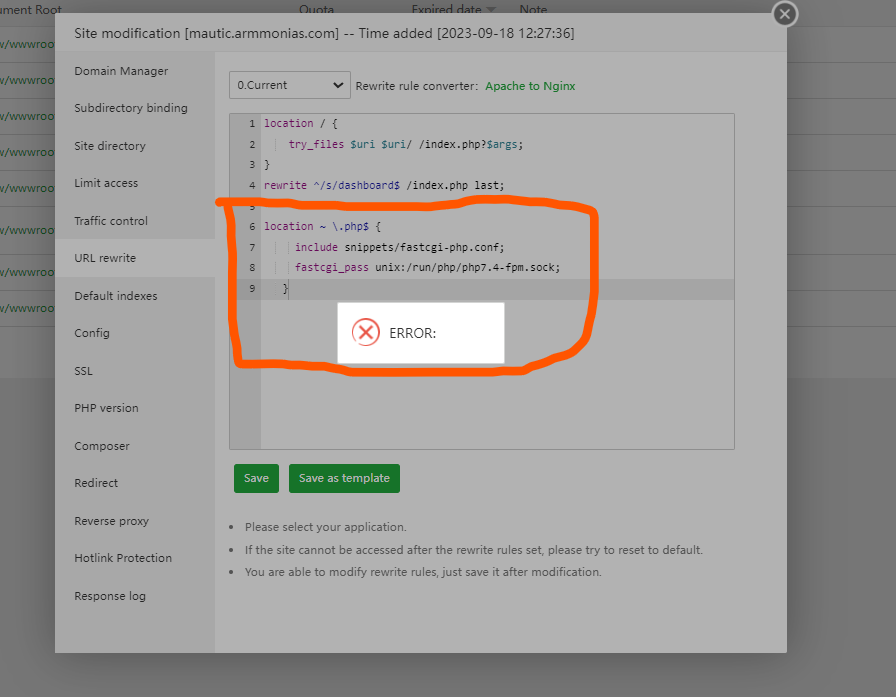896x697 pixels.
Task: Go to Hotlink Protection tab
Action: (x=123, y=558)
